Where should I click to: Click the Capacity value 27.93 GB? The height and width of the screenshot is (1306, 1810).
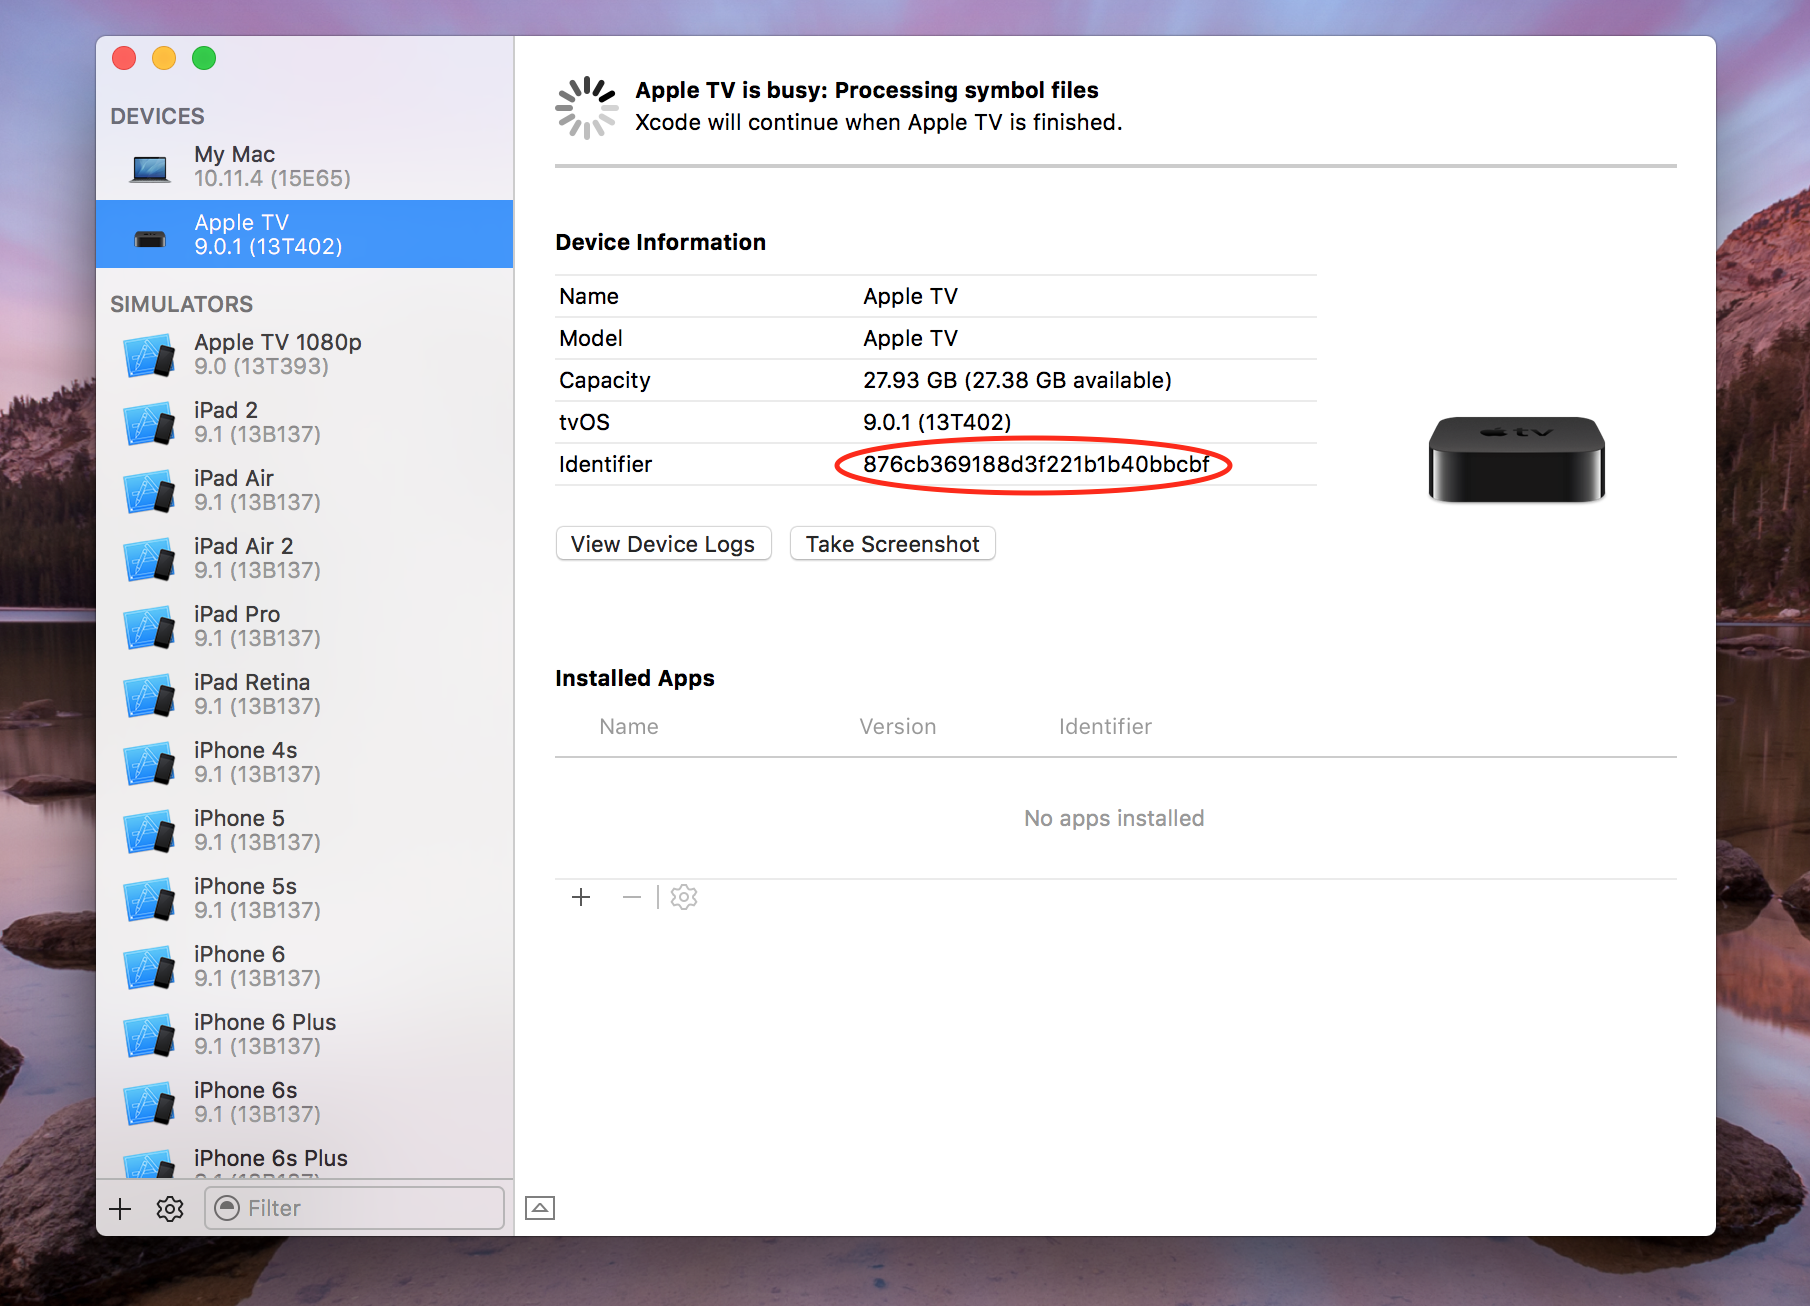coord(1017,380)
